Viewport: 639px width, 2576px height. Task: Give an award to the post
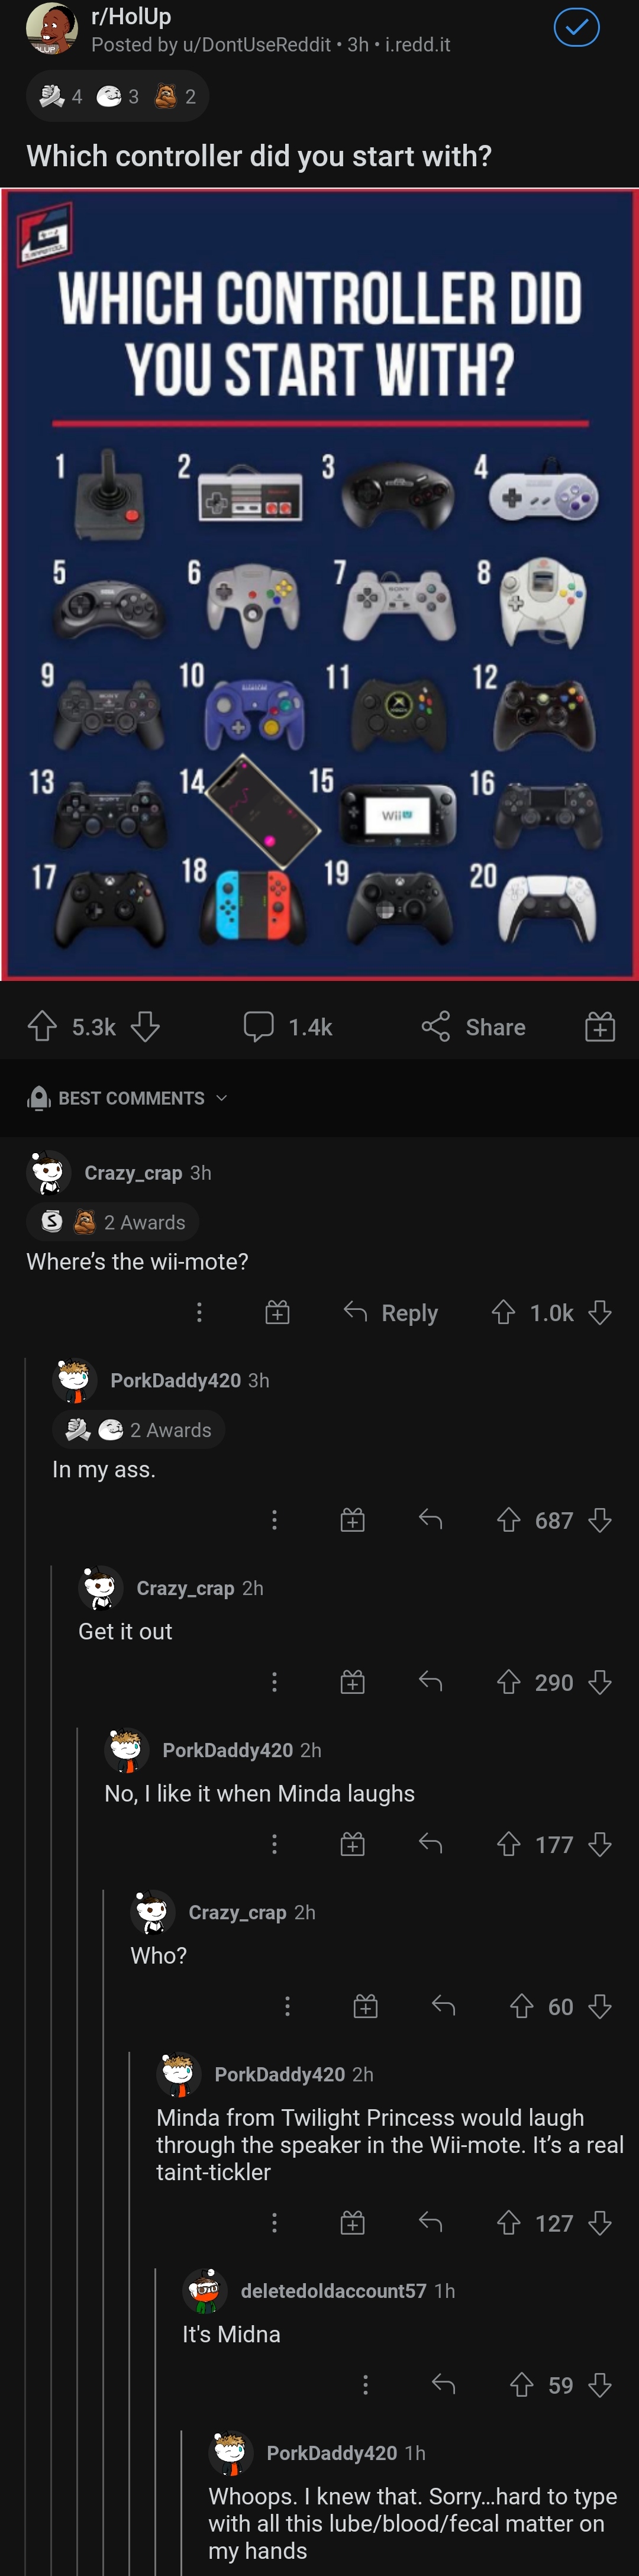600,1026
